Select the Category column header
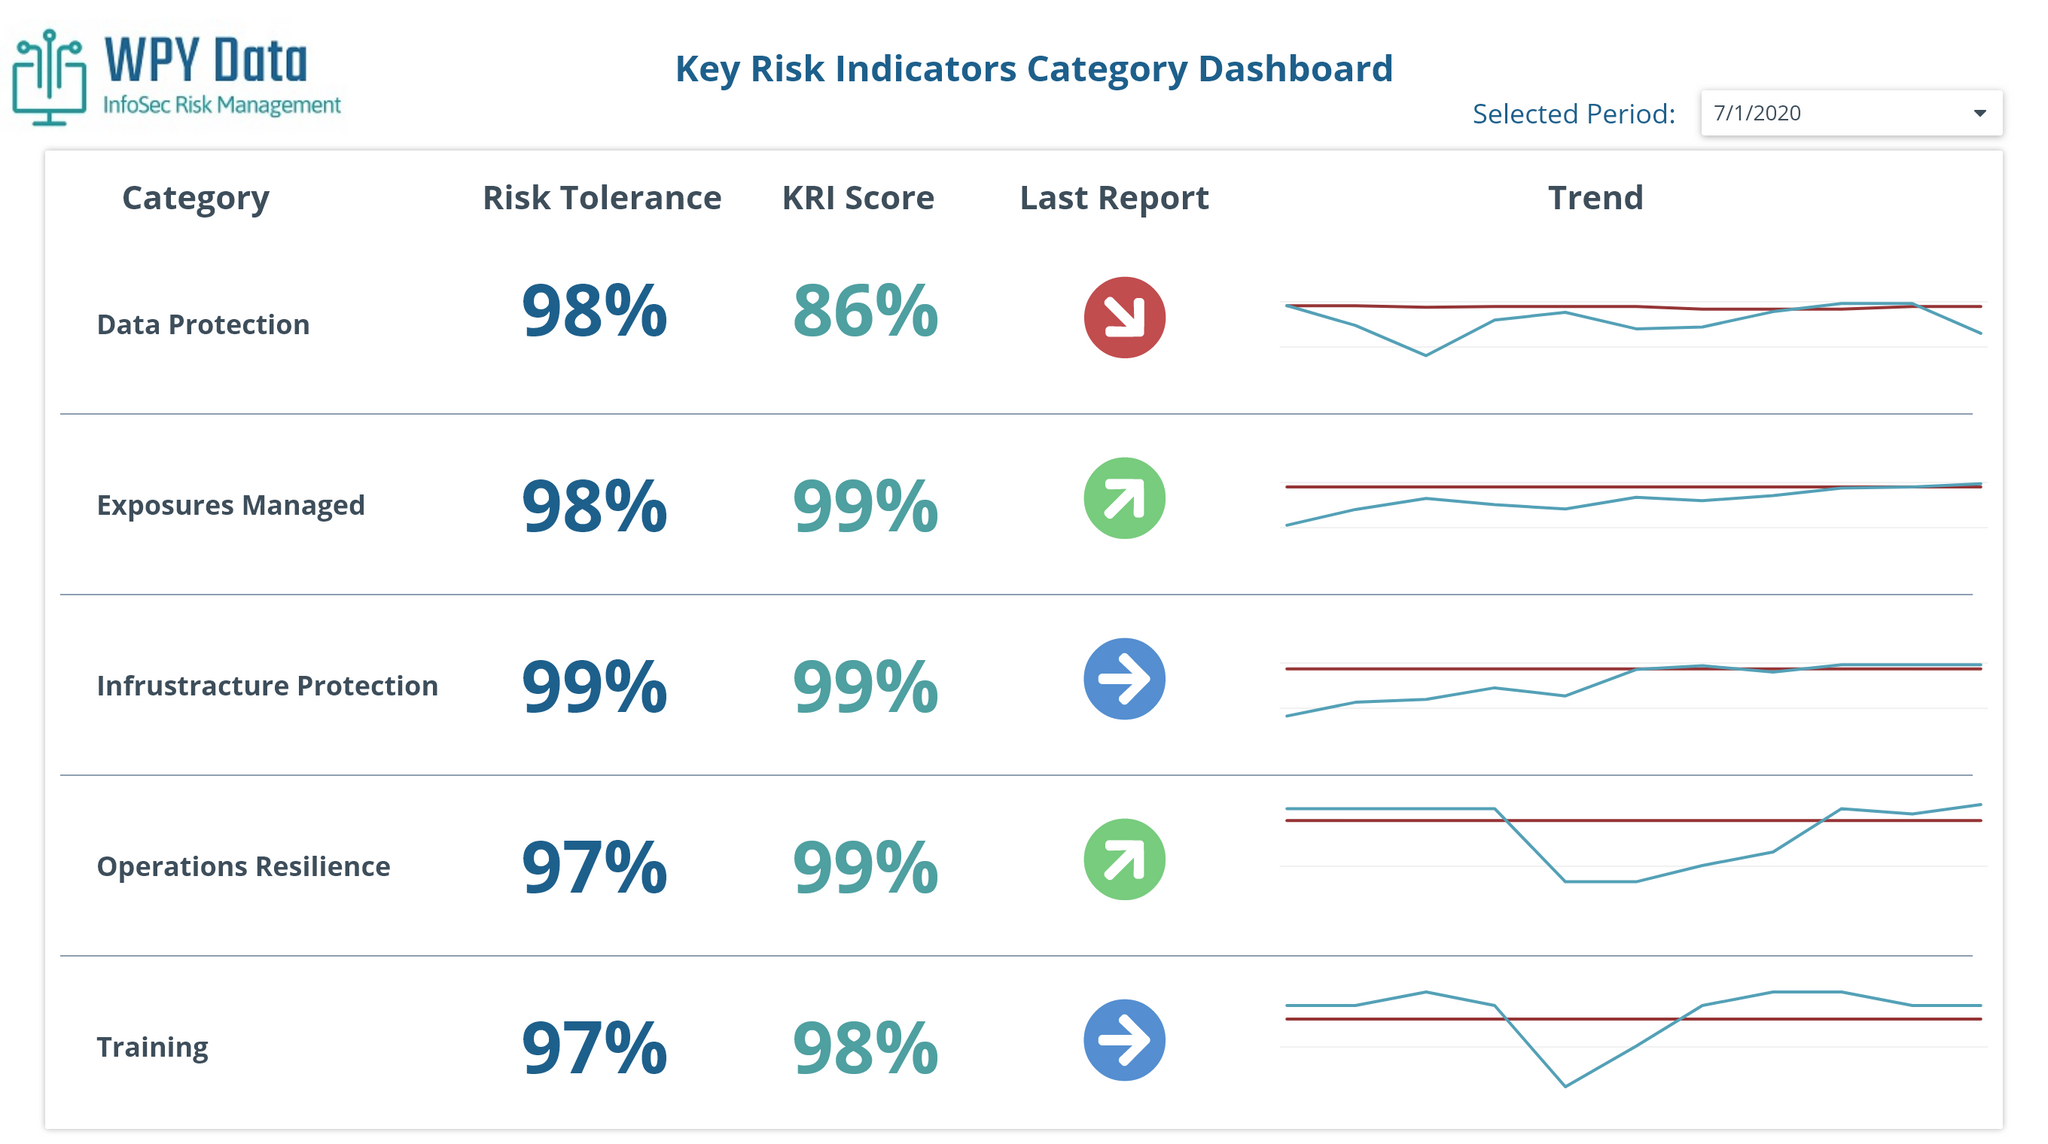Image resolution: width=2048 pixels, height=1144 pixels. pos(196,197)
